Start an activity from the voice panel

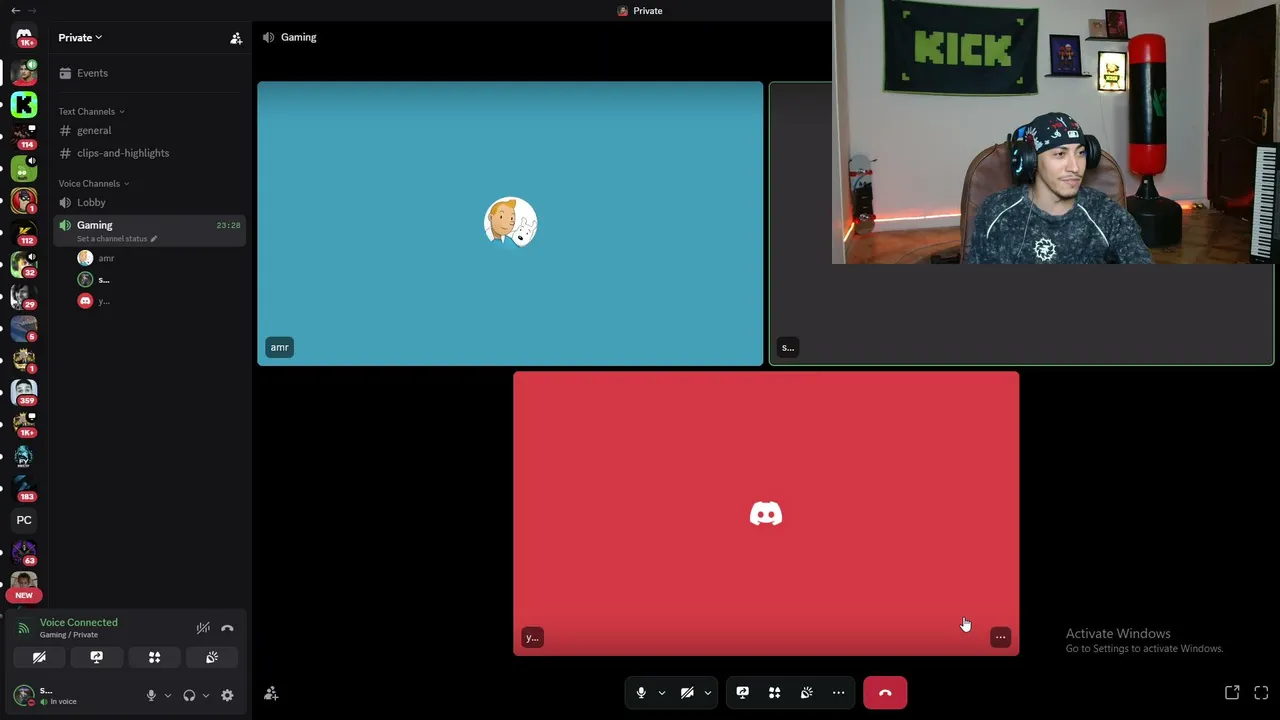tap(154, 657)
